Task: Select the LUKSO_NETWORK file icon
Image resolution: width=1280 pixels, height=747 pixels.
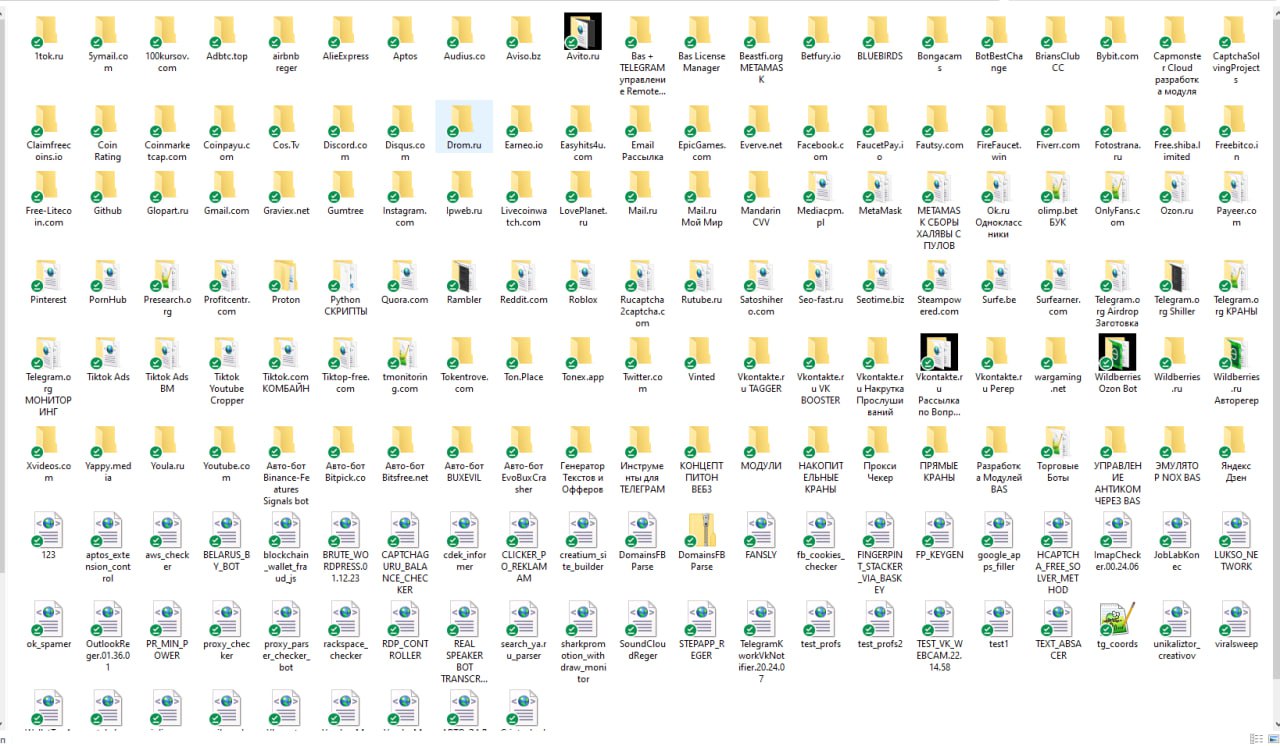Action: 1236,530
